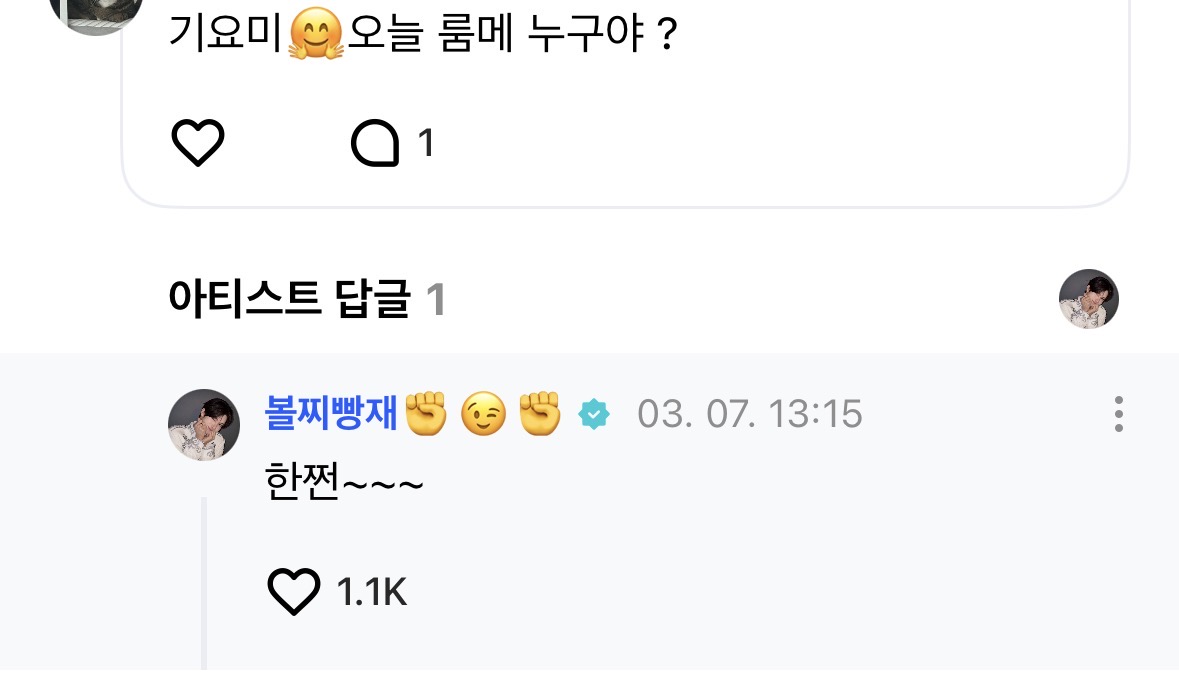Tap small artist avatar beside 아티스트 답글 header
This screenshot has height=699, width=1179.
pos(1088,299)
